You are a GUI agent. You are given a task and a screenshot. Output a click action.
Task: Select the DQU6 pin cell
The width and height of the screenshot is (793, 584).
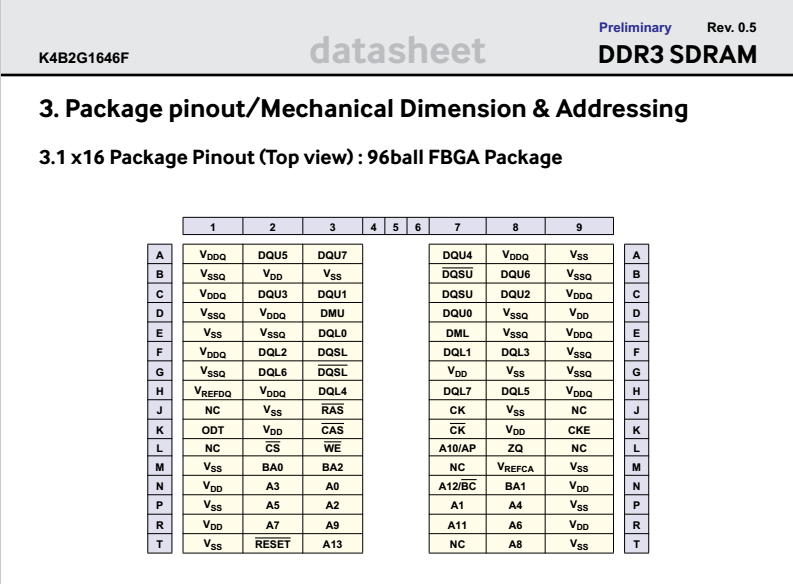[515, 274]
